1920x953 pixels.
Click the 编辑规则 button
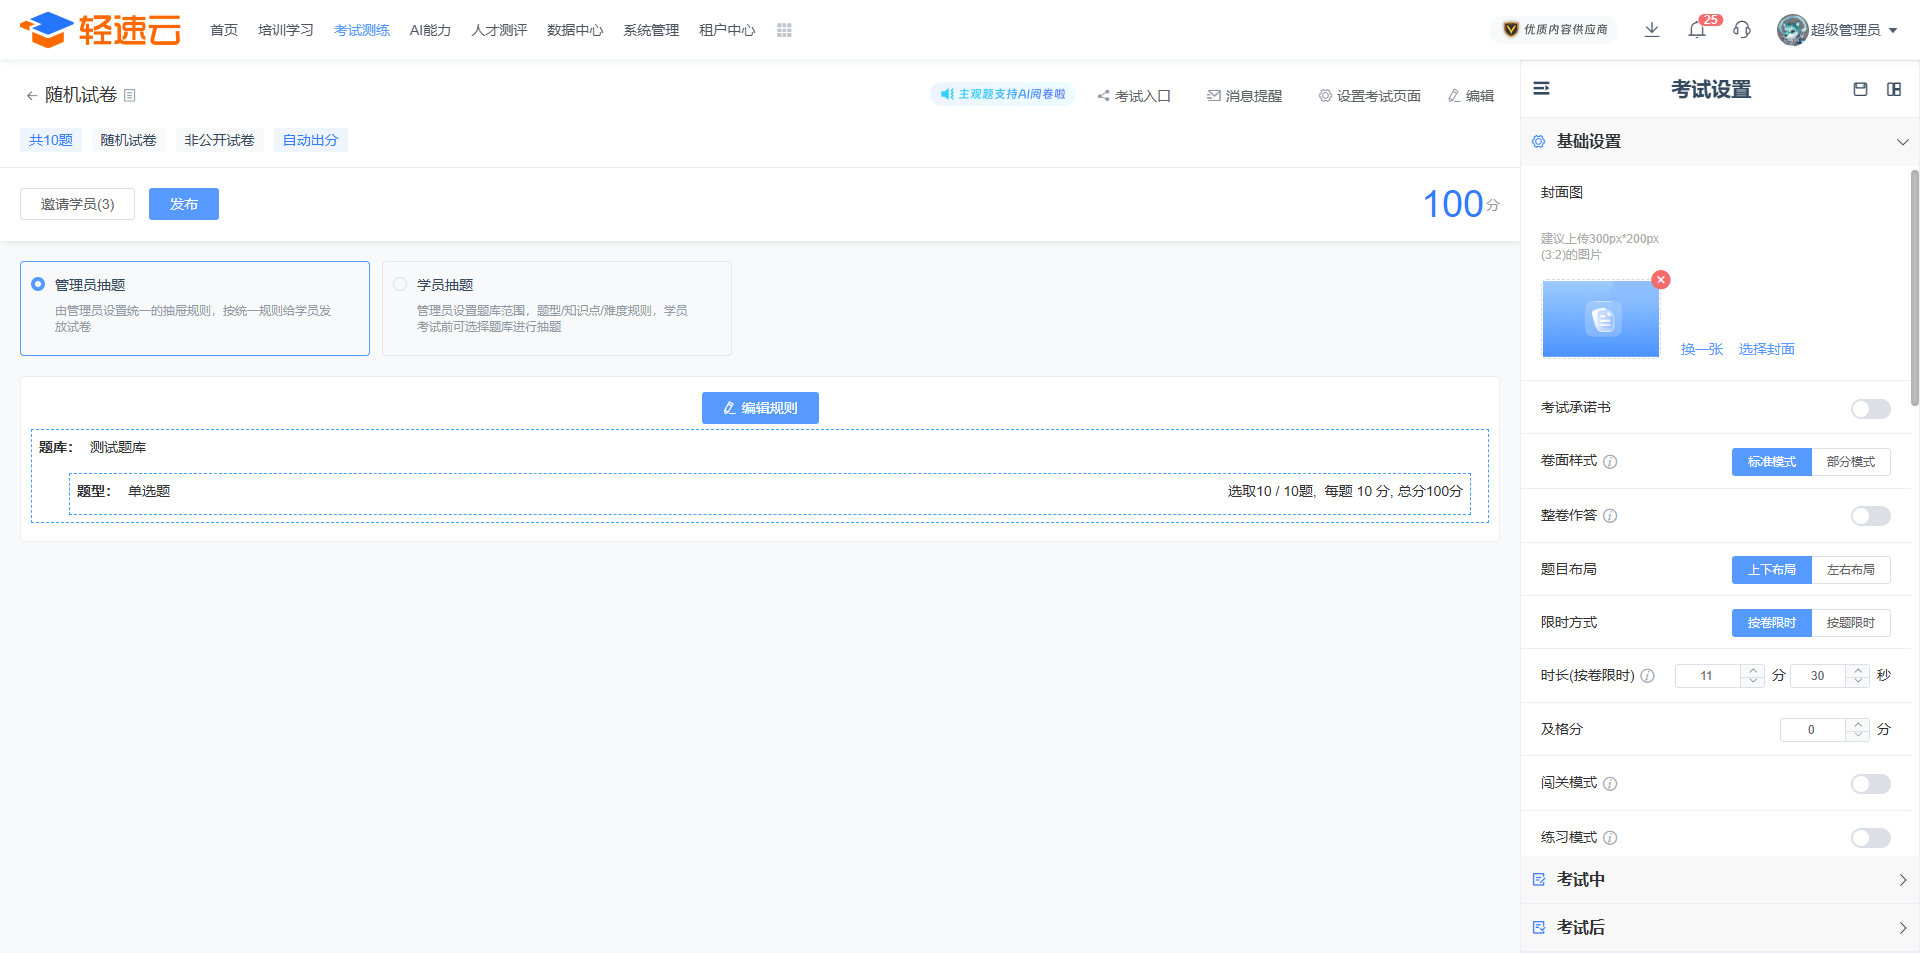[x=760, y=408]
